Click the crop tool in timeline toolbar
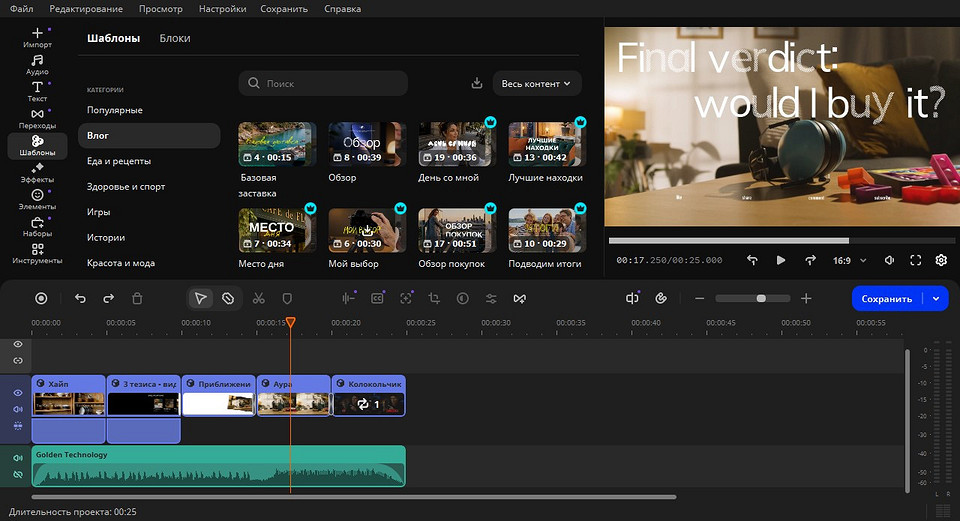 [434, 298]
